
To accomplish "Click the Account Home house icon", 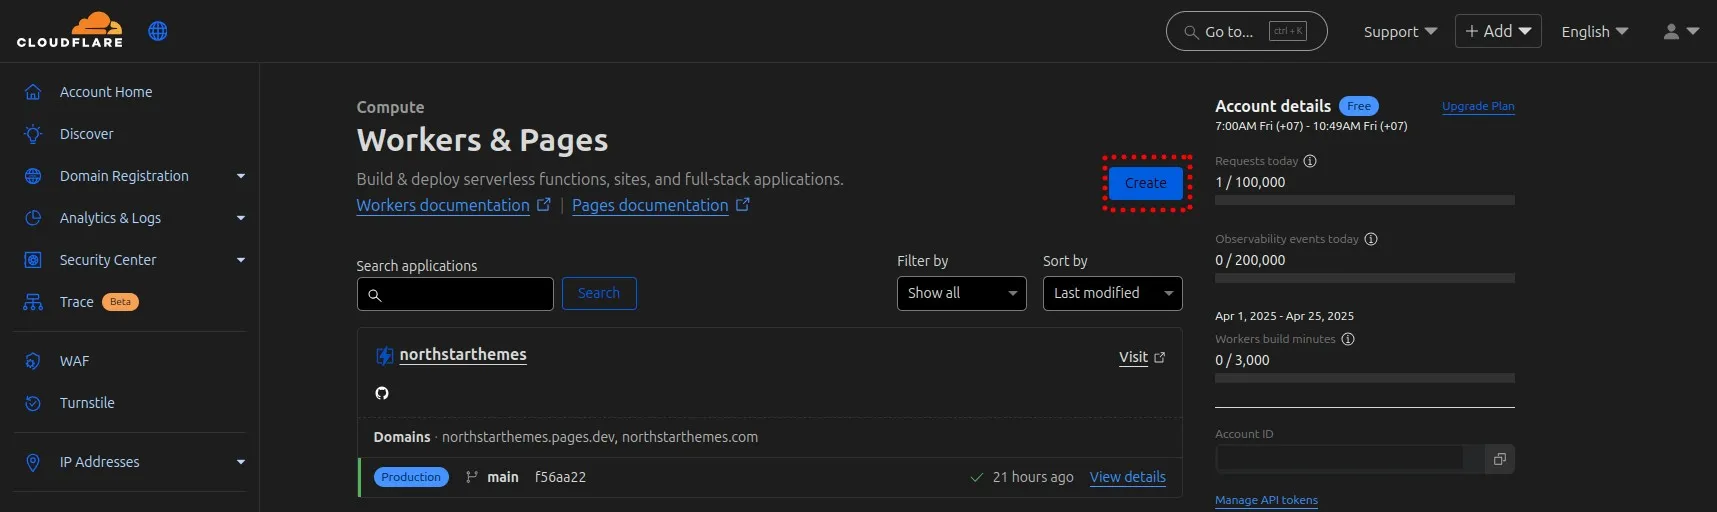I will [33, 92].
